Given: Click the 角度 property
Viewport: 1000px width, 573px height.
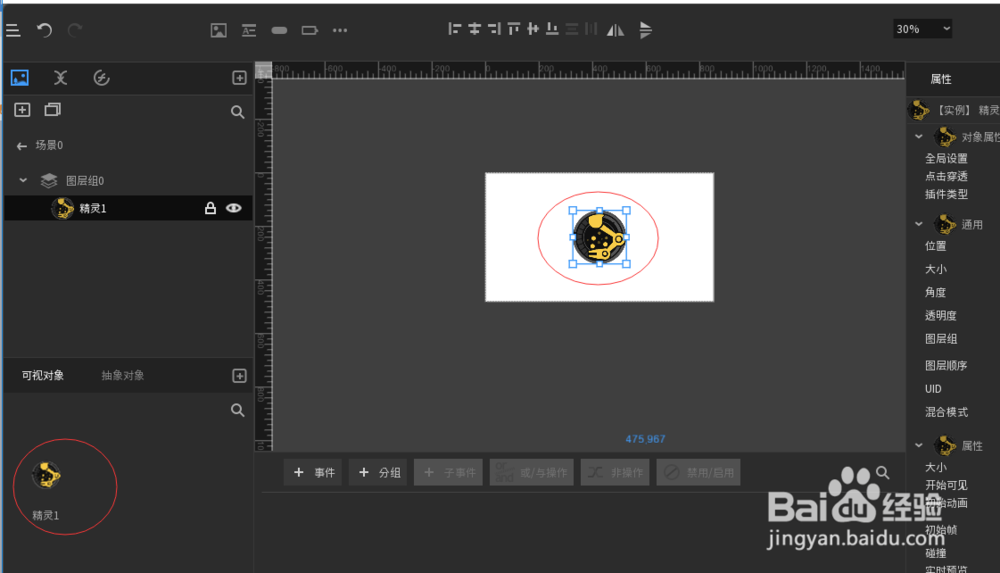Looking at the screenshot, I should tap(936, 292).
